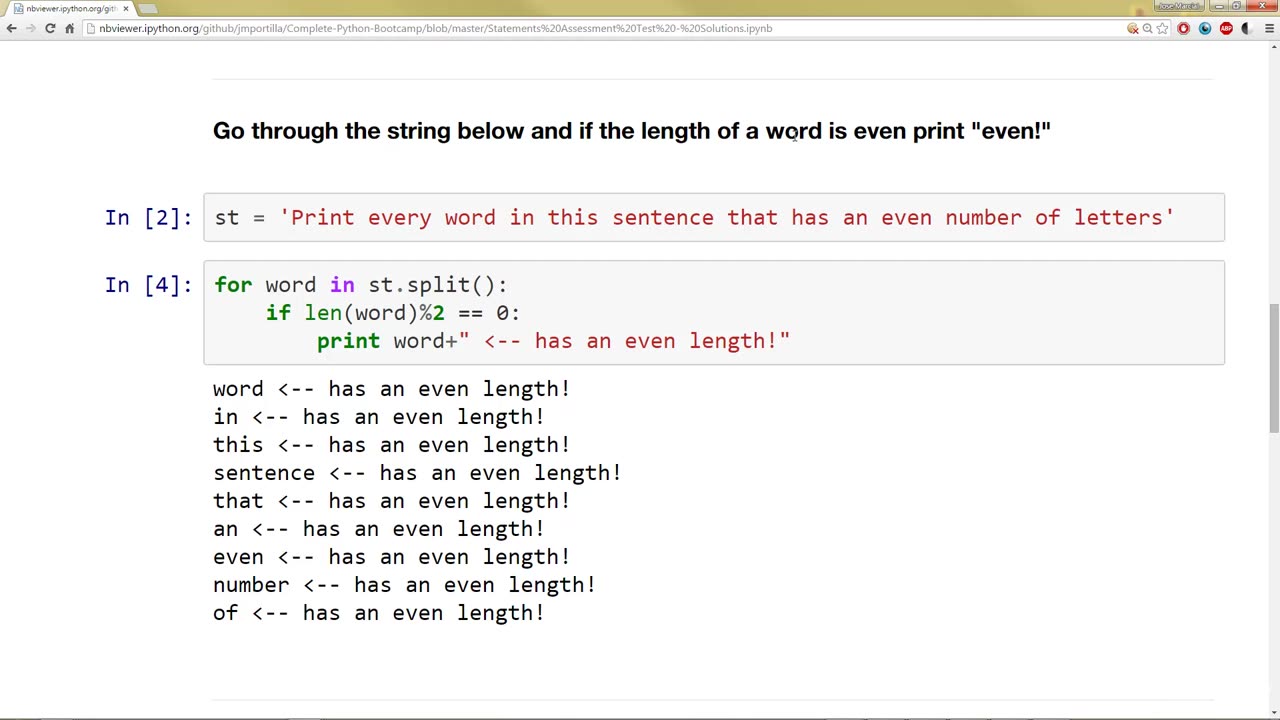Open the Chrome hamburger menu
The width and height of the screenshot is (1280, 720).
1268,28
